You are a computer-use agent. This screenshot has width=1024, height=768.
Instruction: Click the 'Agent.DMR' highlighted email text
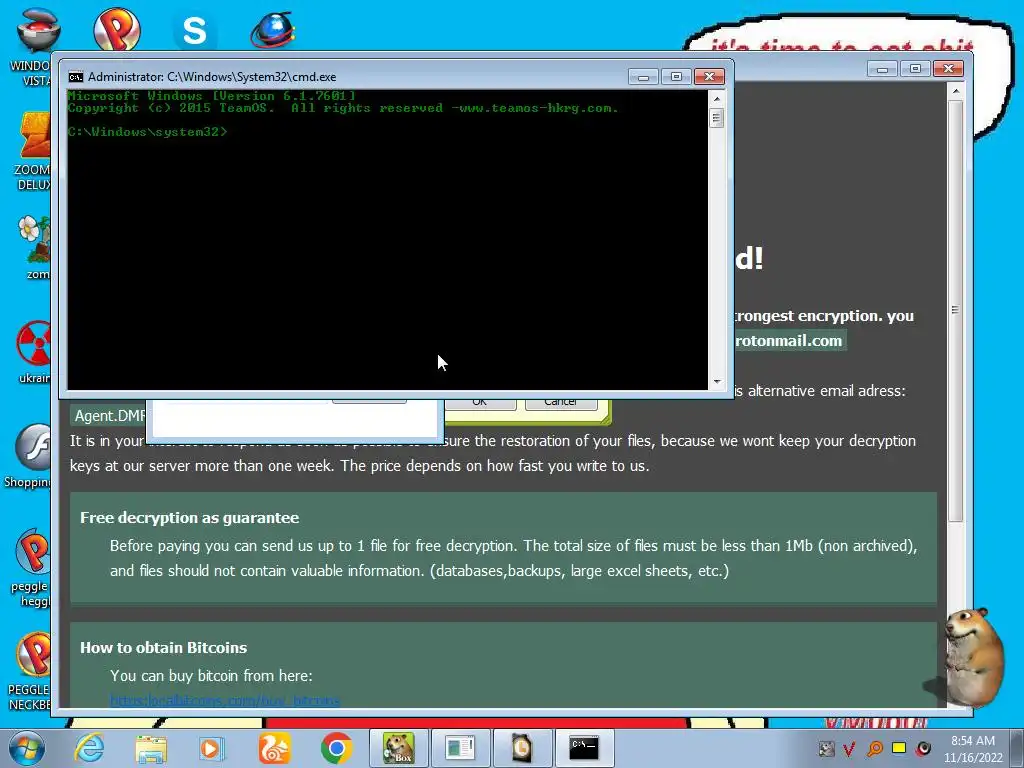click(x=108, y=416)
